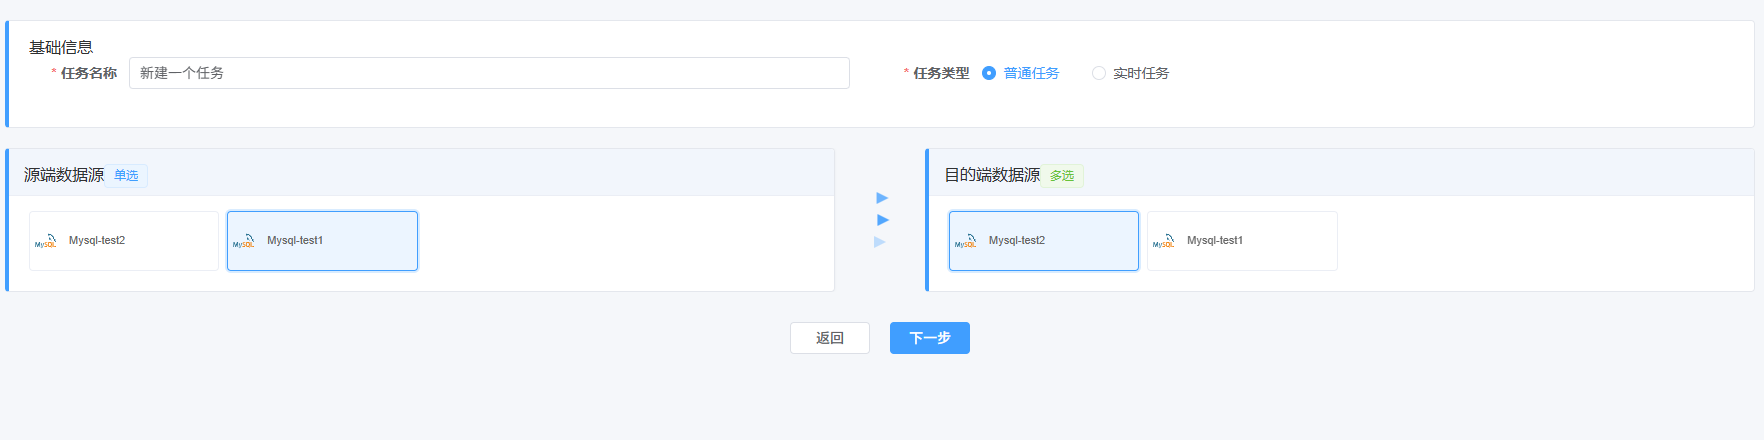Click the top arrow between the datasource panels

click(x=882, y=198)
